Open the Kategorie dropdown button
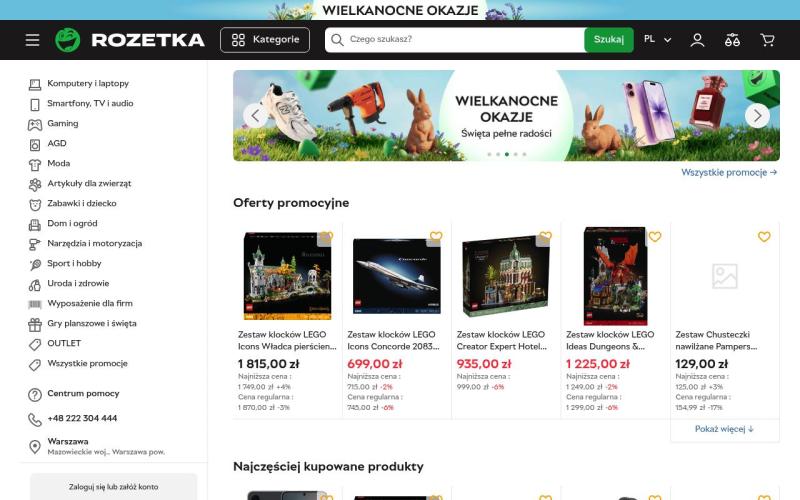 [x=265, y=40]
